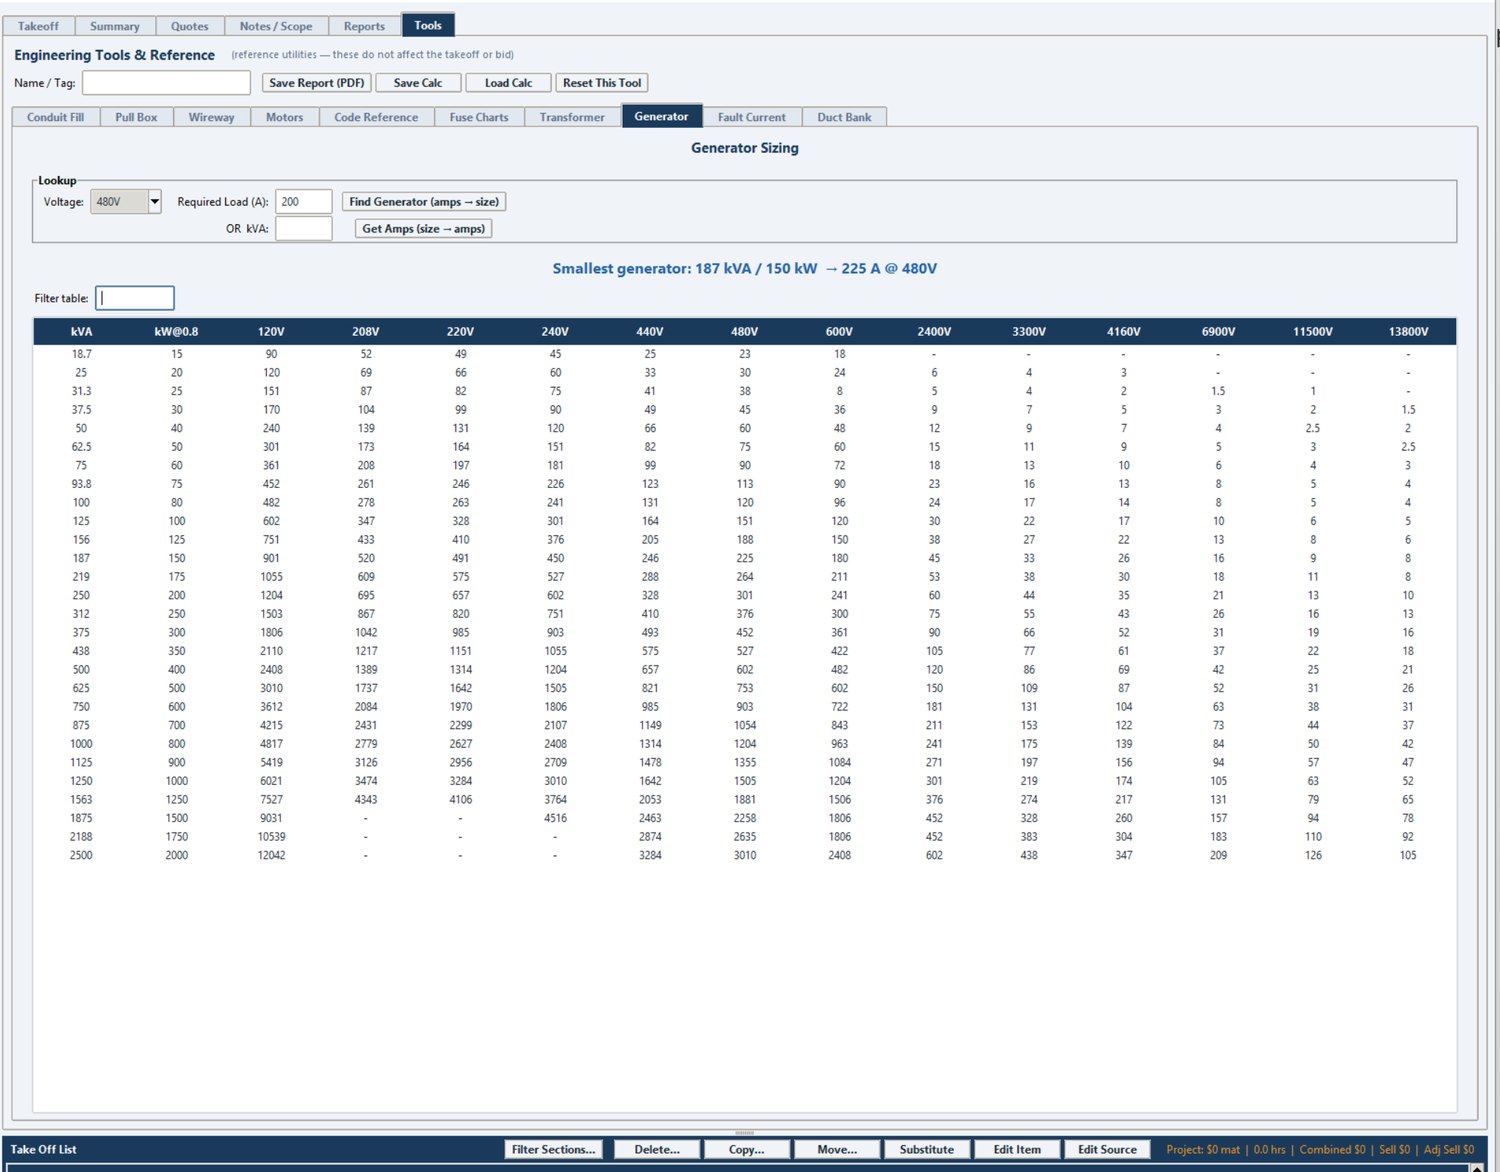Select the 1000 kVA table row
The height and width of the screenshot is (1172, 1500).
745,744
